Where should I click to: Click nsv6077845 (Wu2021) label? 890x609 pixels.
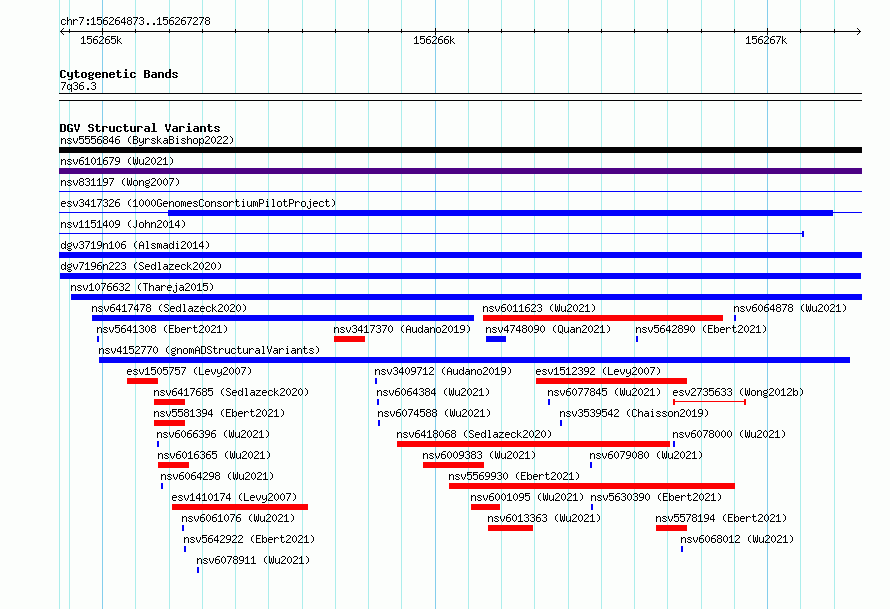(604, 392)
